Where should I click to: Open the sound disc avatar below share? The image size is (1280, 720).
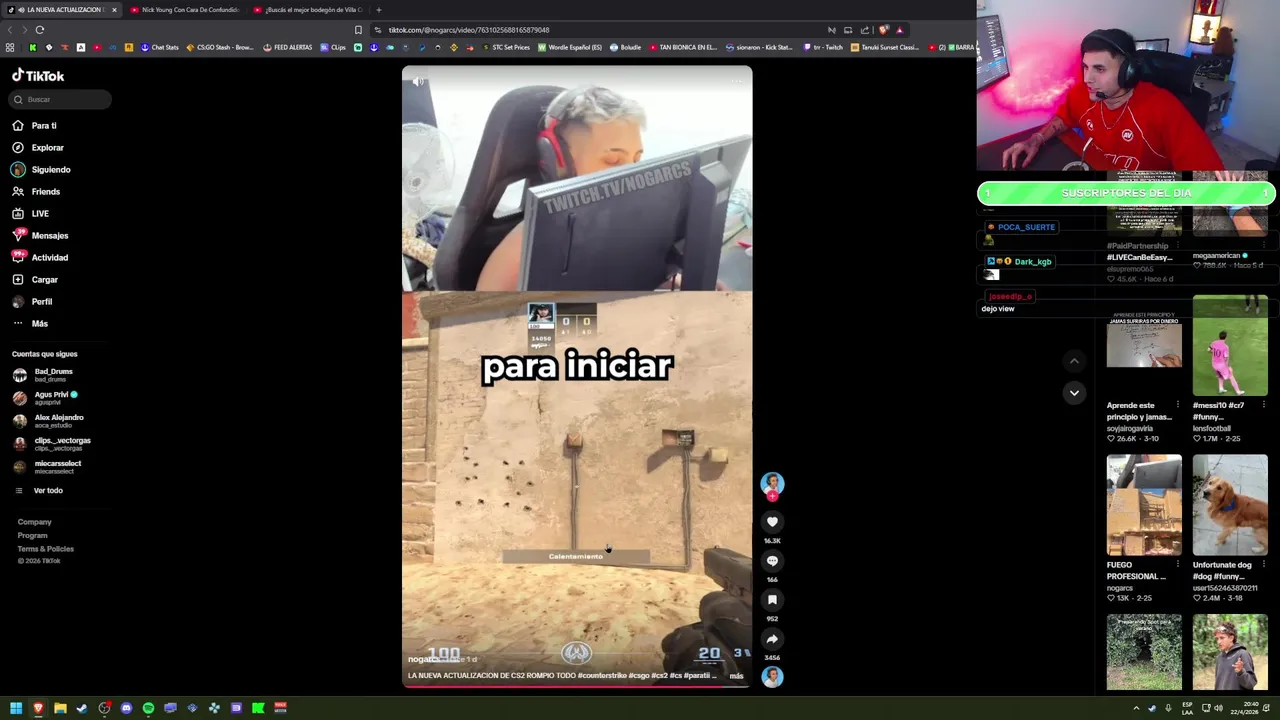coord(772,677)
